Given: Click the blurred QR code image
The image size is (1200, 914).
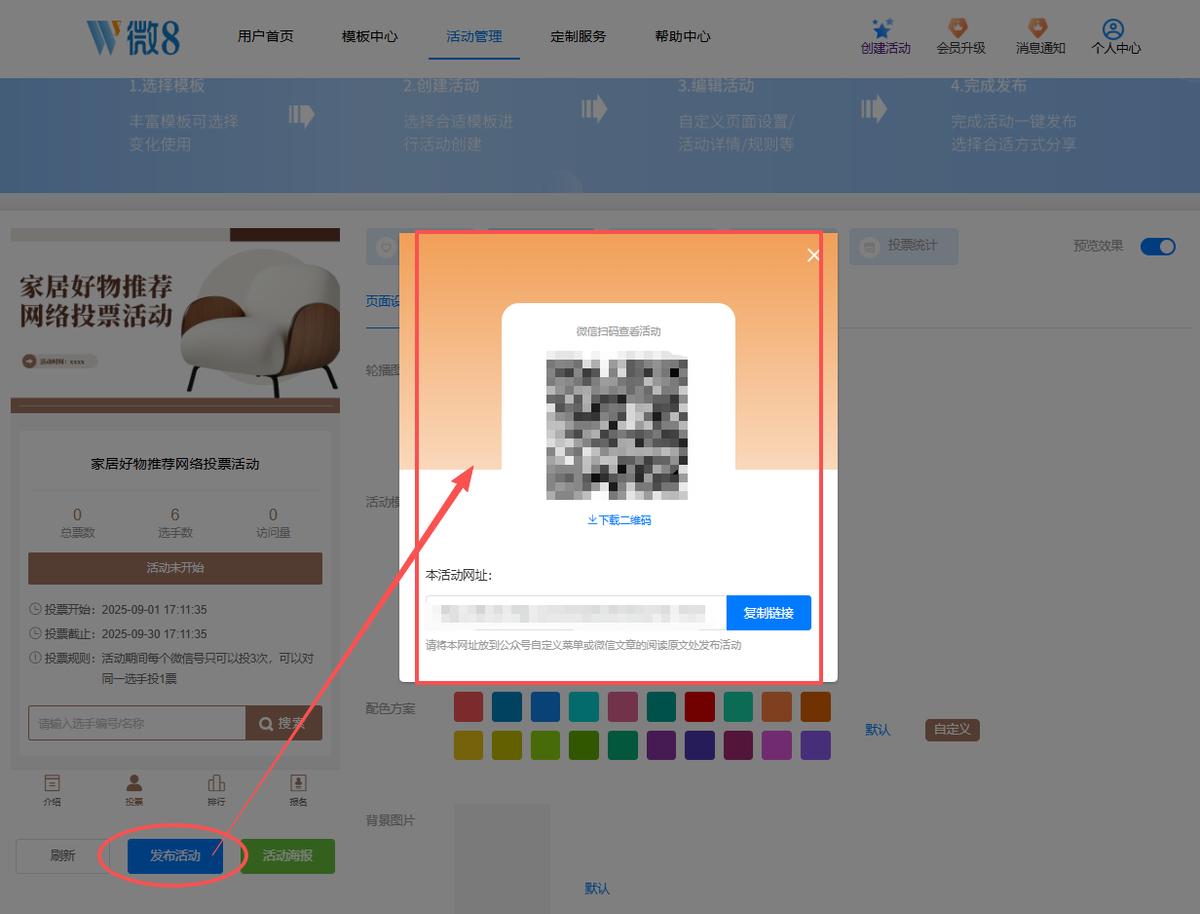Looking at the screenshot, I should pyautogui.click(x=617, y=427).
